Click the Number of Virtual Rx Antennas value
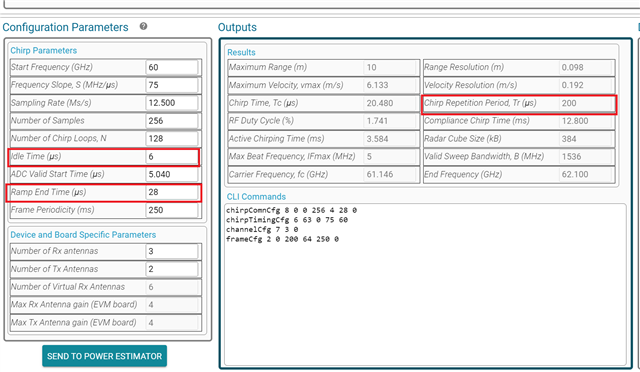This screenshot has width=640, height=372. tap(172, 287)
